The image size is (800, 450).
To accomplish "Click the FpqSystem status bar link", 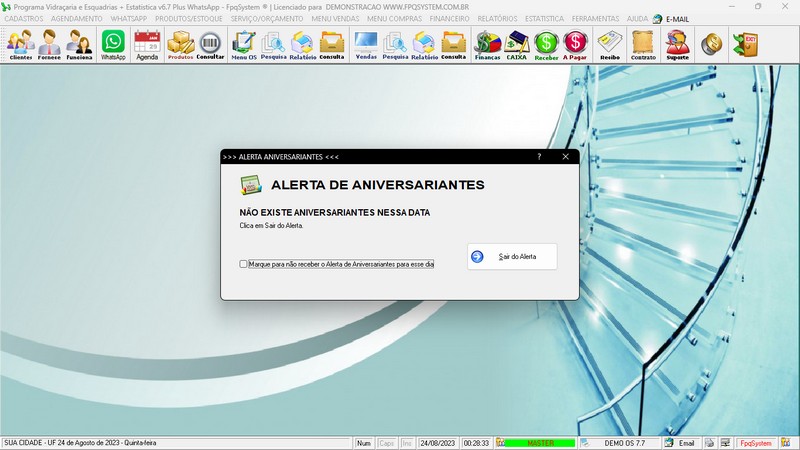I will coord(756,443).
